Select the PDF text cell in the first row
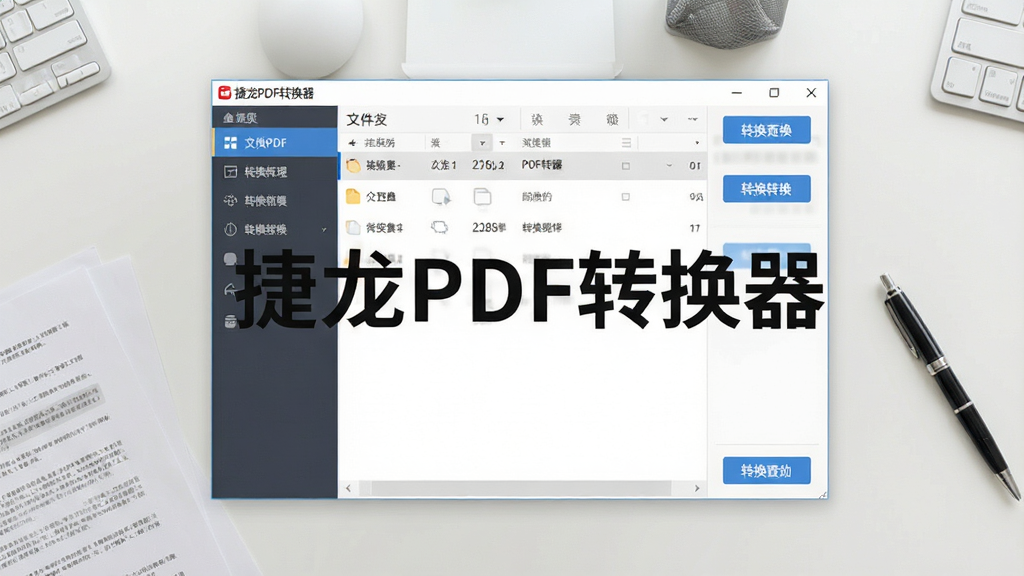The height and width of the screenshot is (576, 1024). [541, 165]
